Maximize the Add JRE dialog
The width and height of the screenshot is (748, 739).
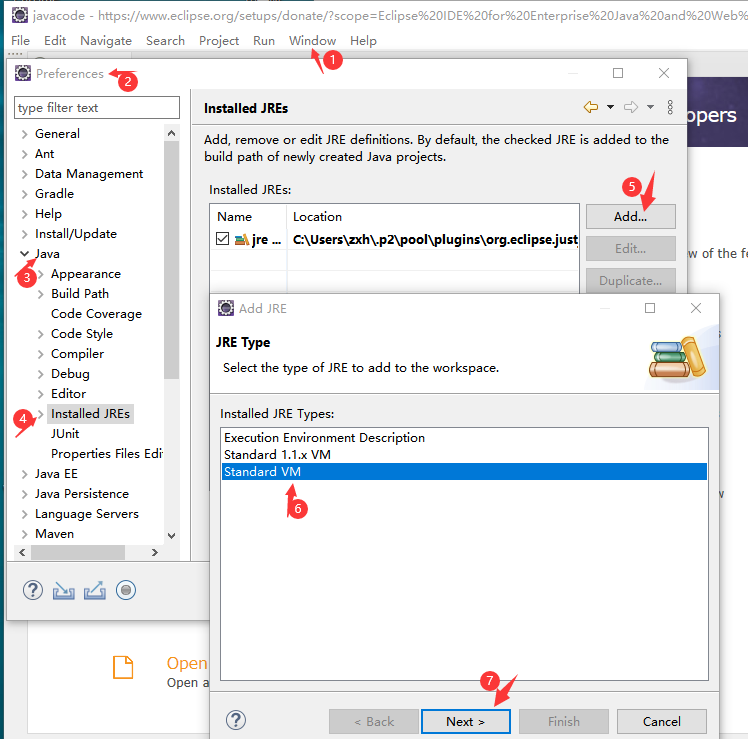(650, 308)
